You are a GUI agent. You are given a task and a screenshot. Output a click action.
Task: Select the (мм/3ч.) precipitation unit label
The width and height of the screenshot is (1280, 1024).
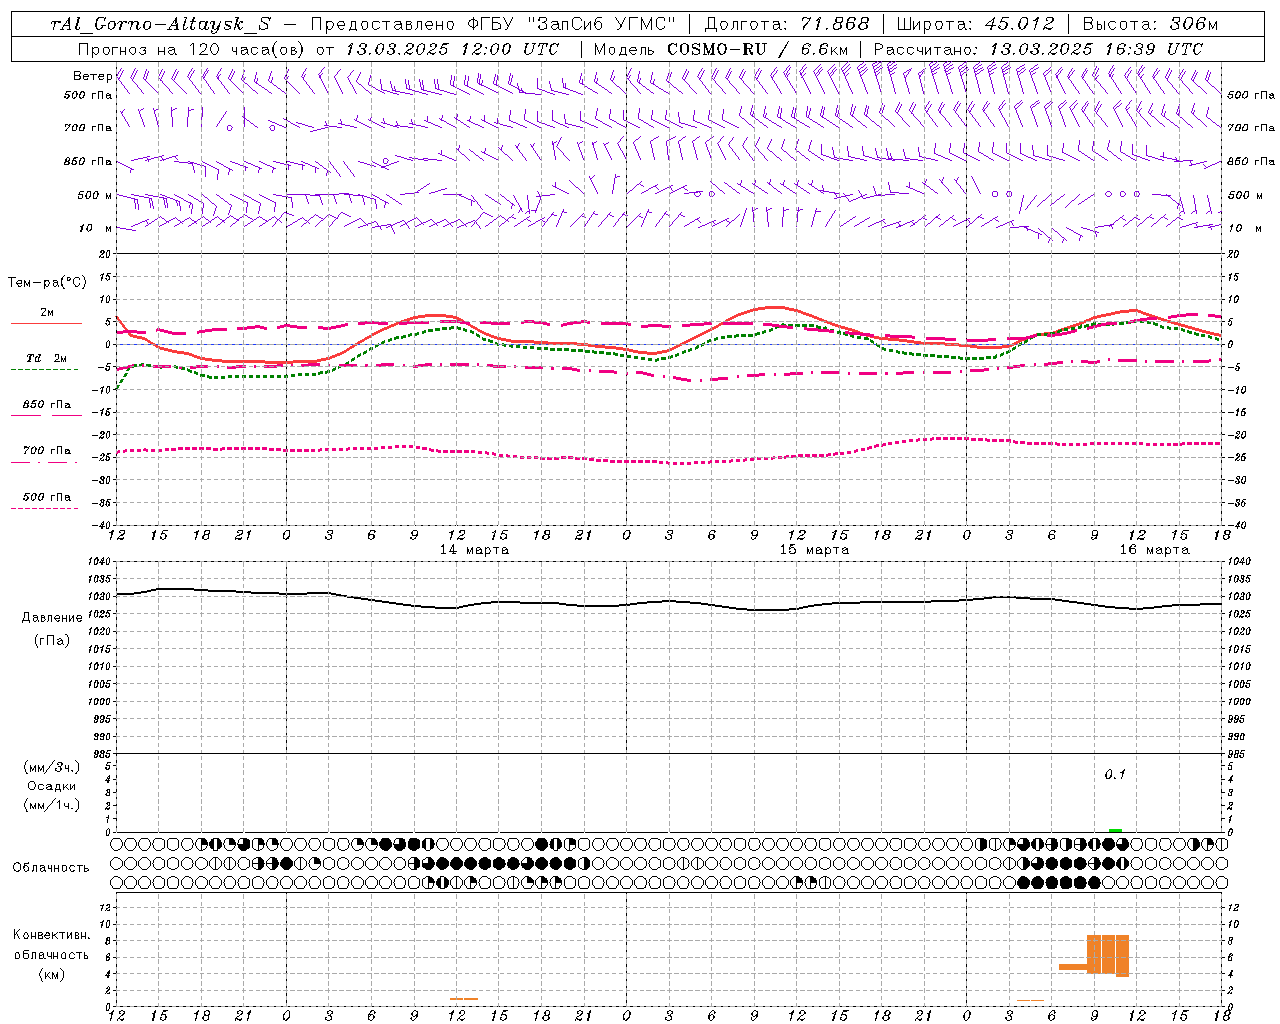(x=52, y=767)
